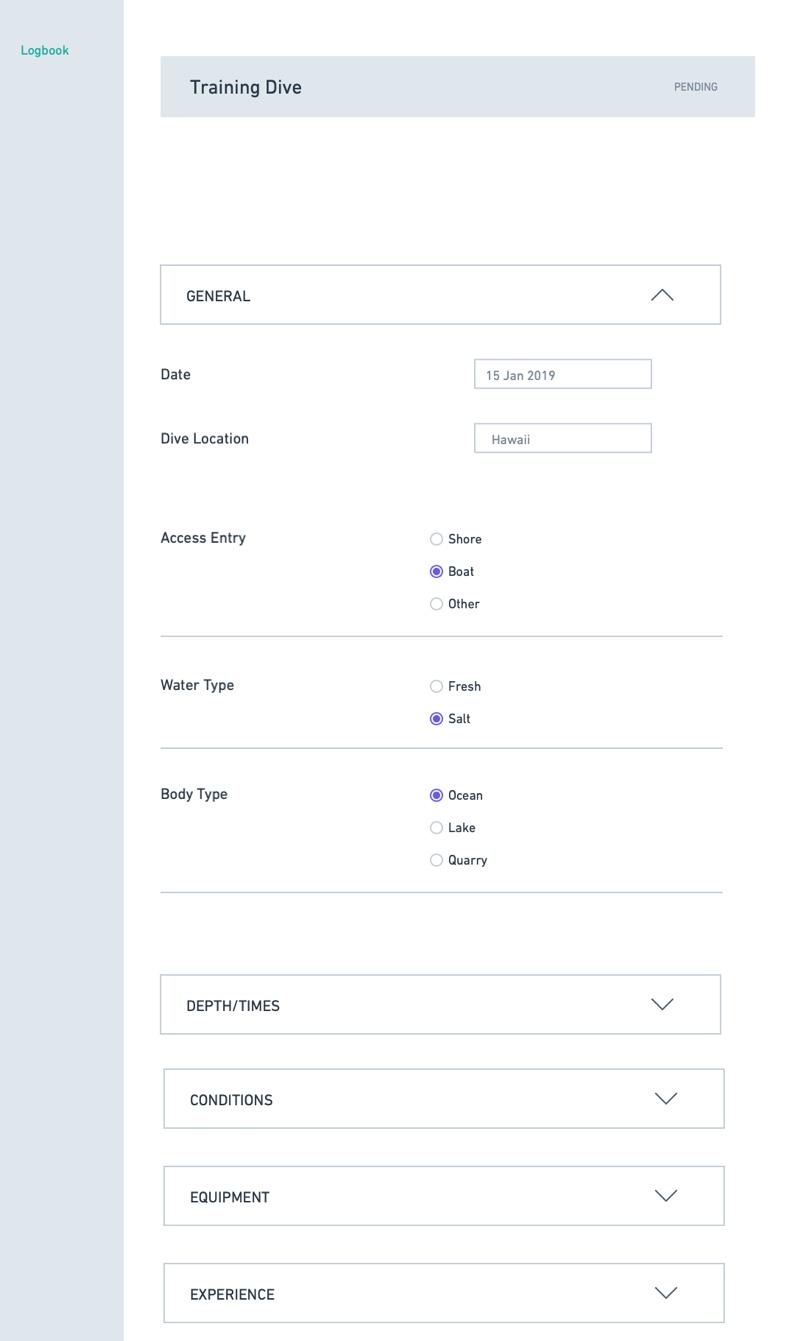Click the Dive Location field showing Hawaii
Viewport: 795px width, 1341px height.
[563, 438]
